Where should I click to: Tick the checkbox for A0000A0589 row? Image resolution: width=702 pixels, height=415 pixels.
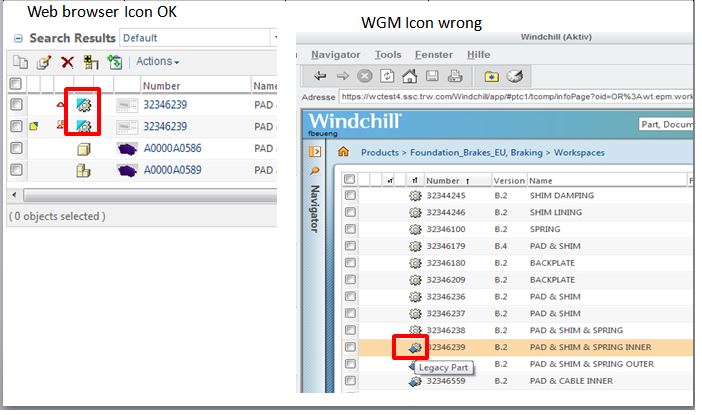17,170
